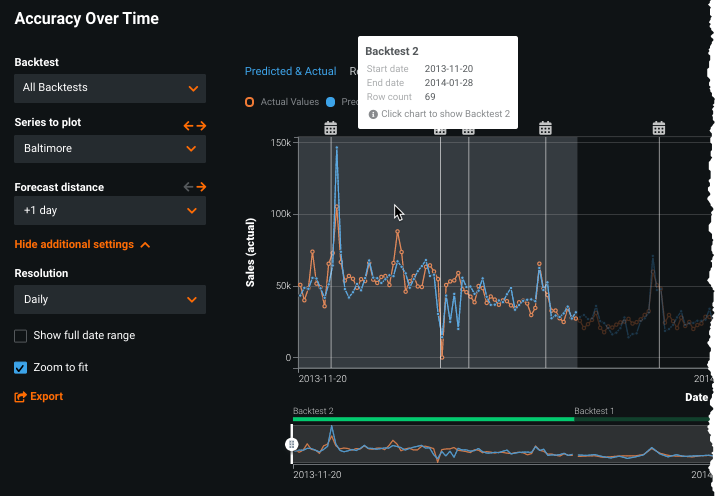Click the green Backtest 2 range bar

coord(432,419)
